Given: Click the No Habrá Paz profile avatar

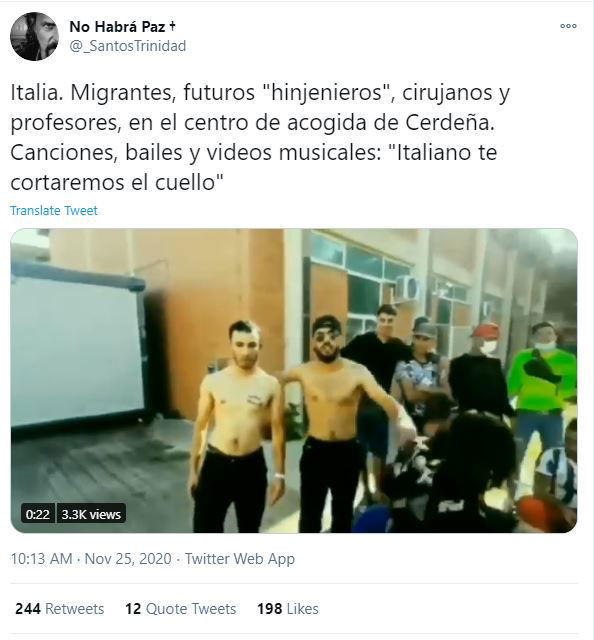Looking at the screenshot, I should [34, 36].
